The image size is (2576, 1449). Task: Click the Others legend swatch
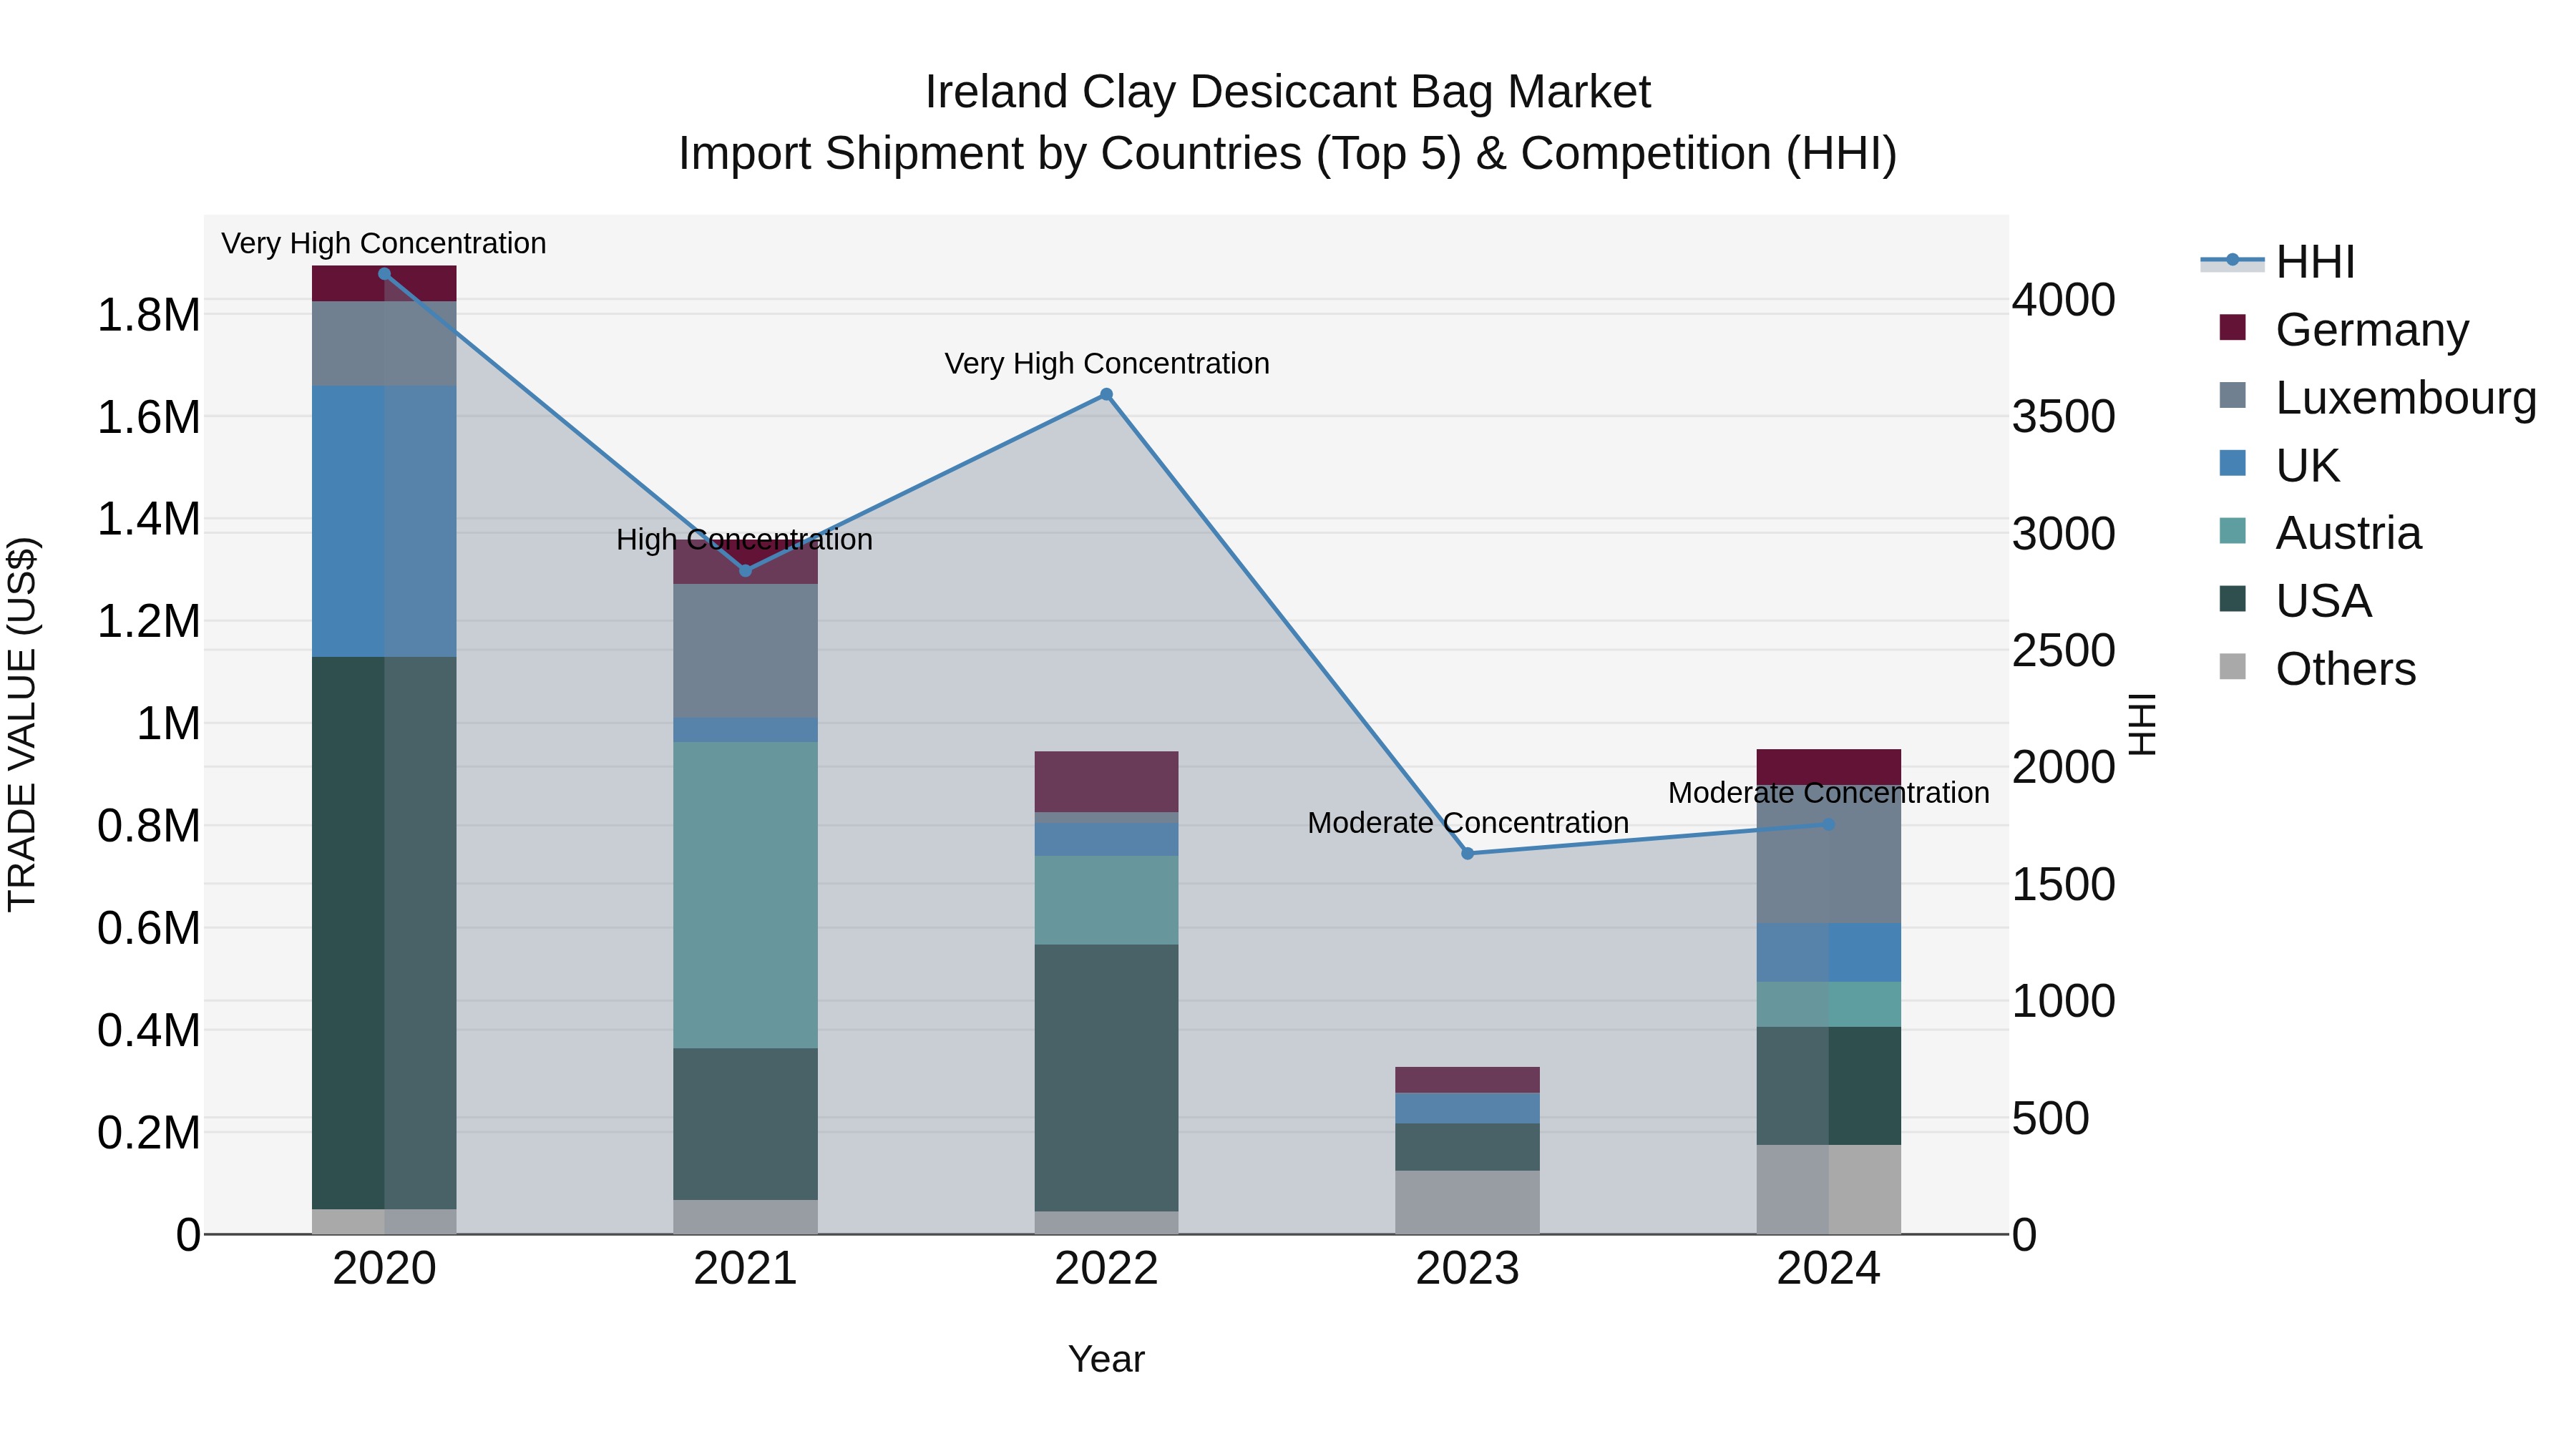click(x=2232, y=667)
